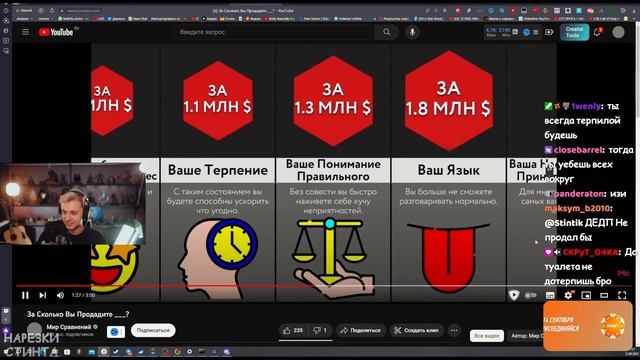Open YouTube notifications bell

[x=597, y=32]
